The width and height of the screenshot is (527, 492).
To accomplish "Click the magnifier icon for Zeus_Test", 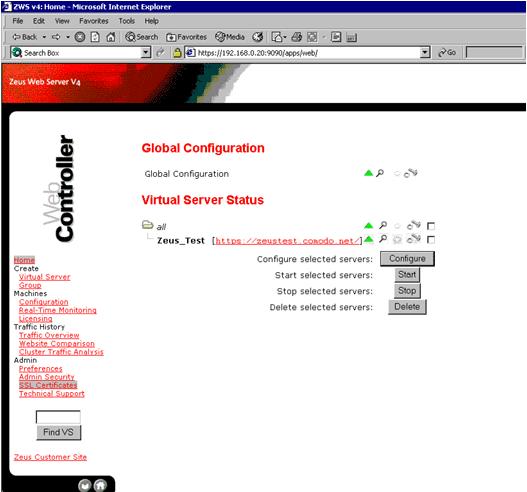I will pos(383,239).
